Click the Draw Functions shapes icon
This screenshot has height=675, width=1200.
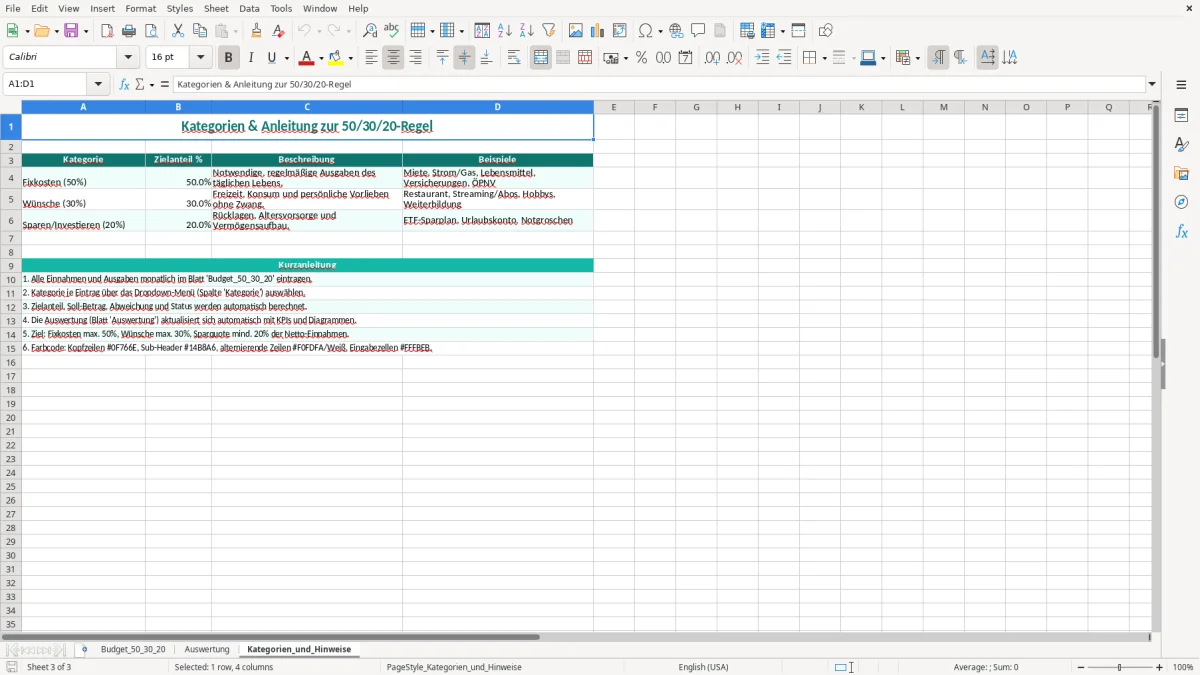(x=825, y=31)
